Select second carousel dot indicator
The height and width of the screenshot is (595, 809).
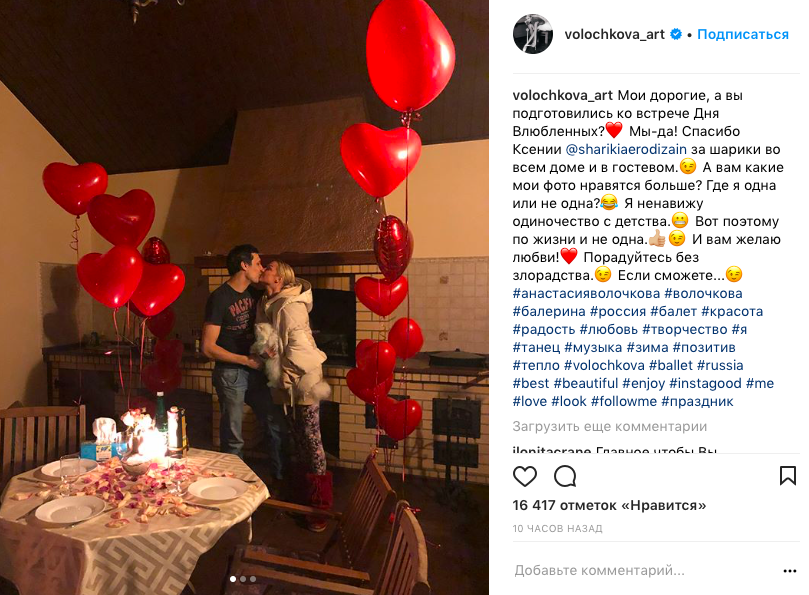click(x=243, y=579)
